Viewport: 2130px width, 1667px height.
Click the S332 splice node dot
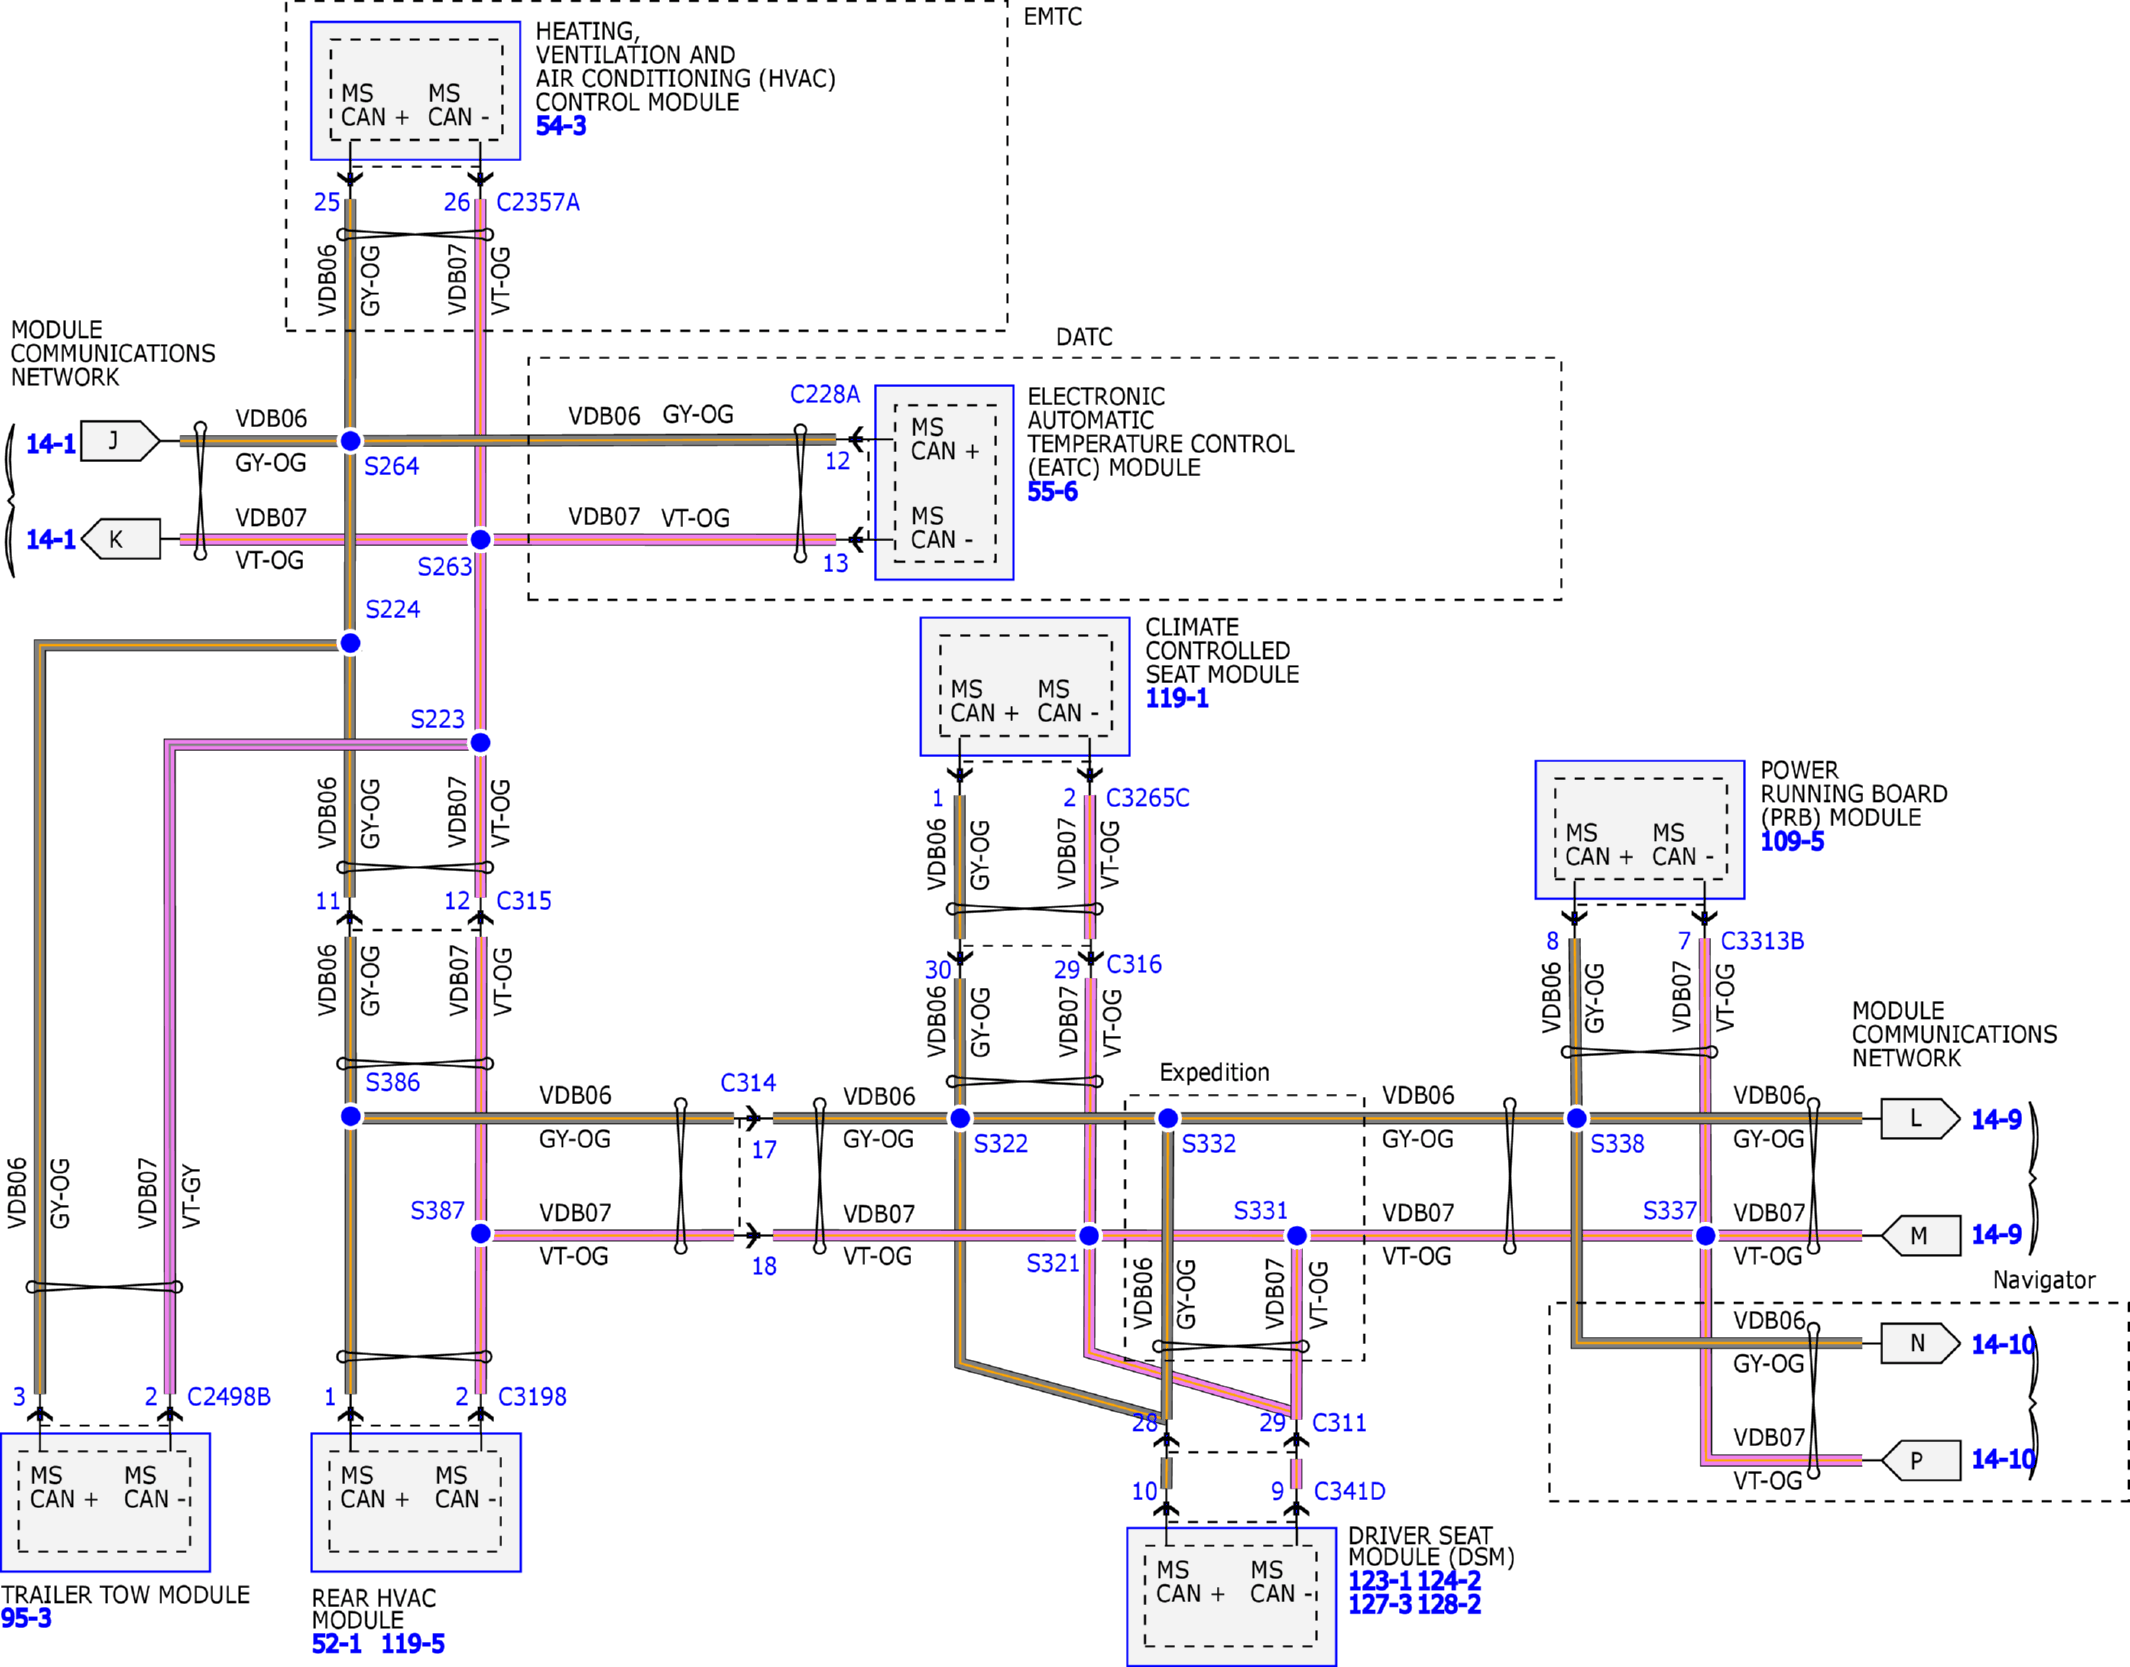pyautogui.click(x=1167, y=1118)
